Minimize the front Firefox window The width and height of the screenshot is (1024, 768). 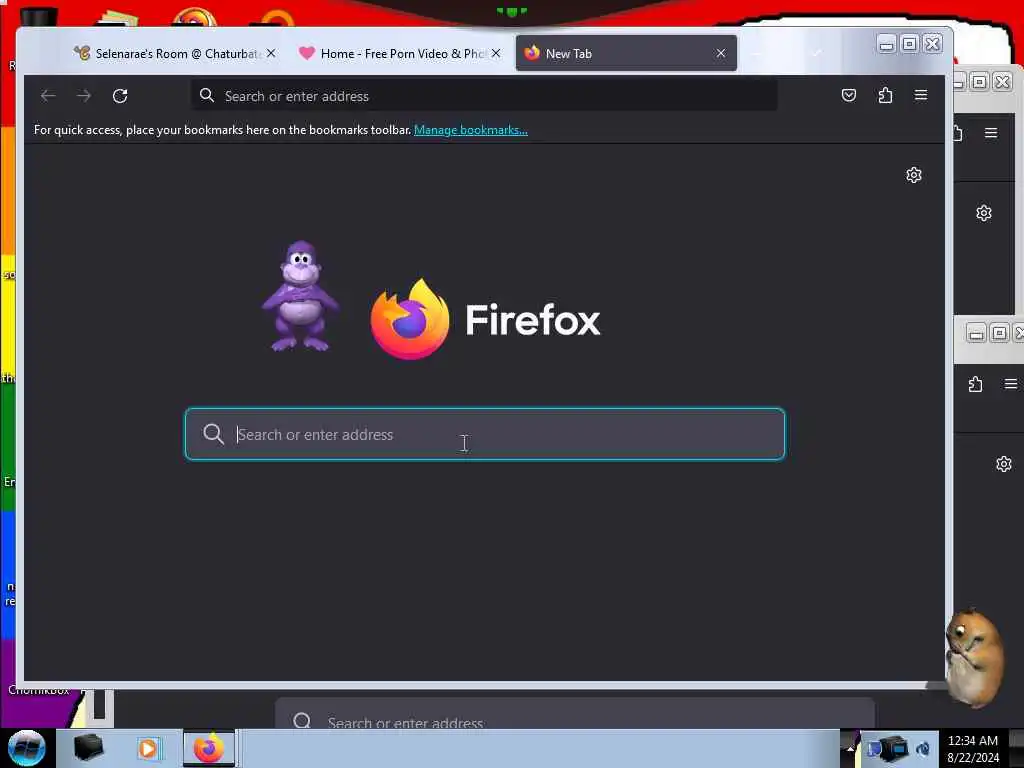886,44
